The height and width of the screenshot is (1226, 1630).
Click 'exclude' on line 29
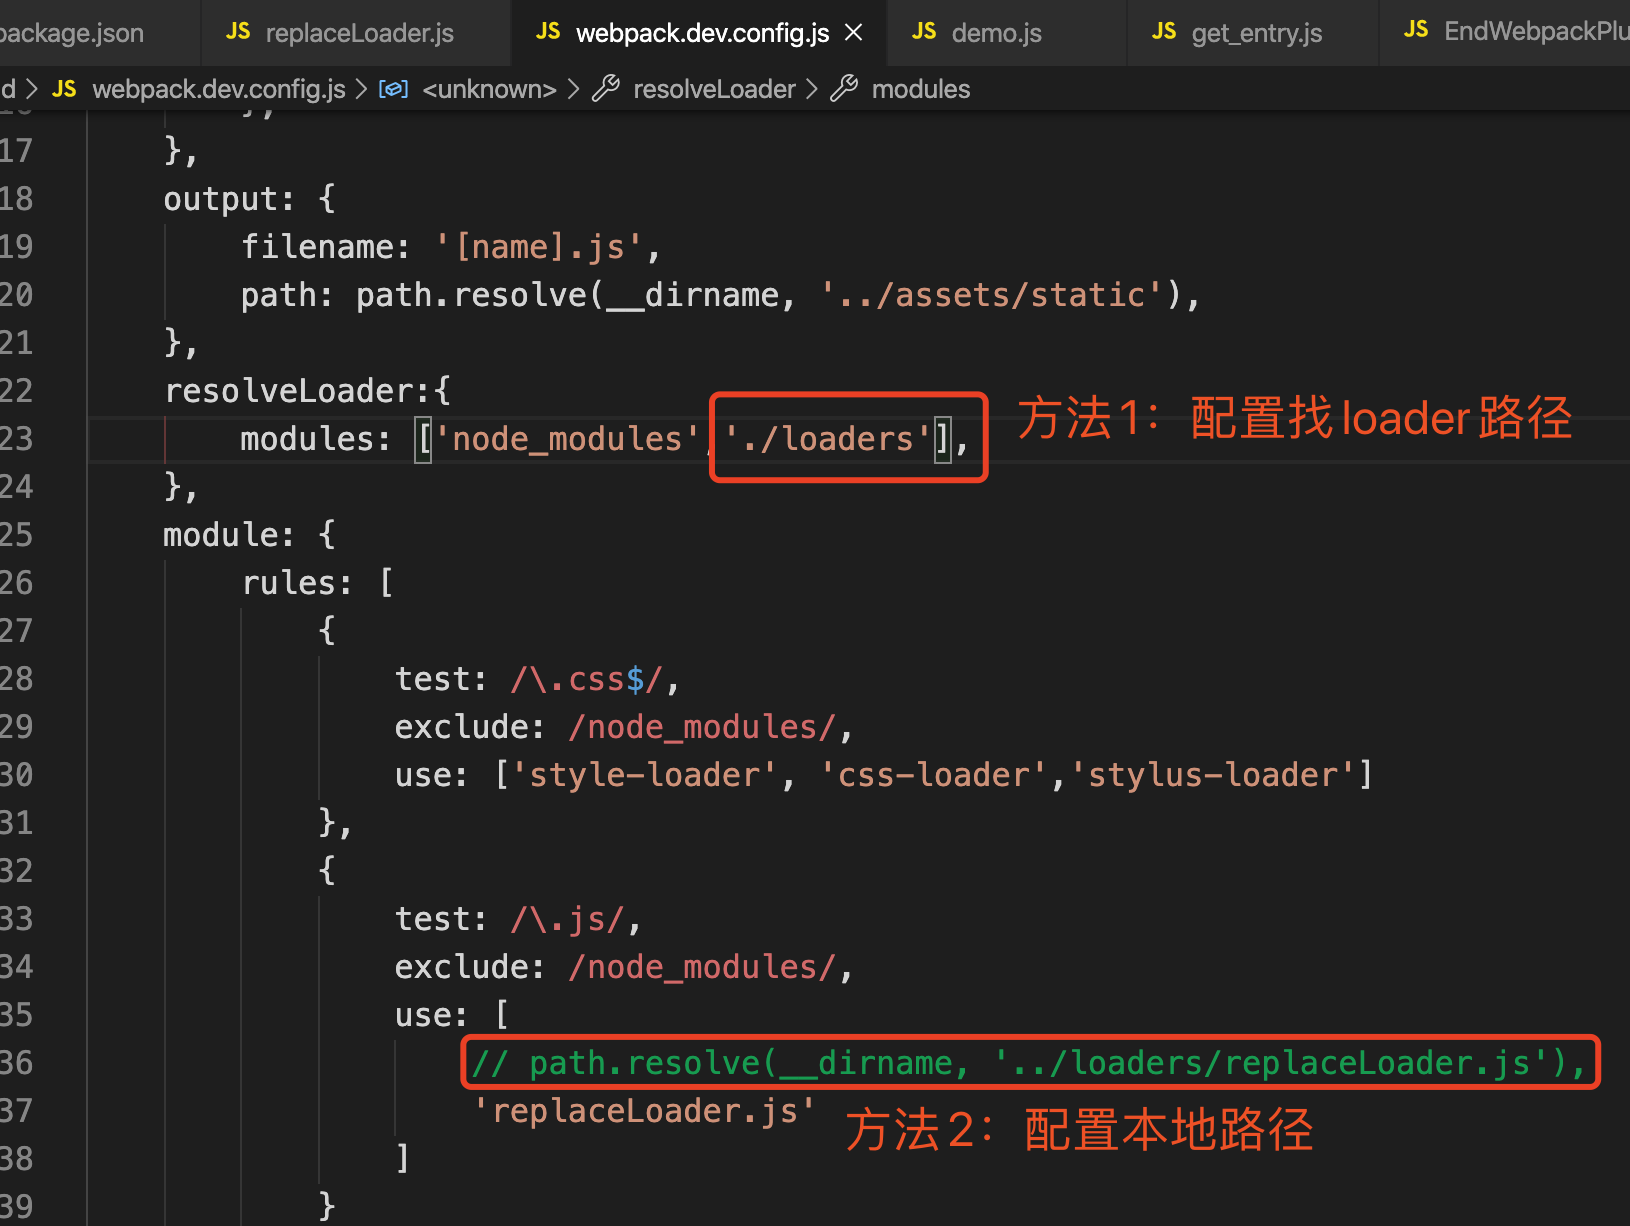pyautogui.click(x=462, y=727)
